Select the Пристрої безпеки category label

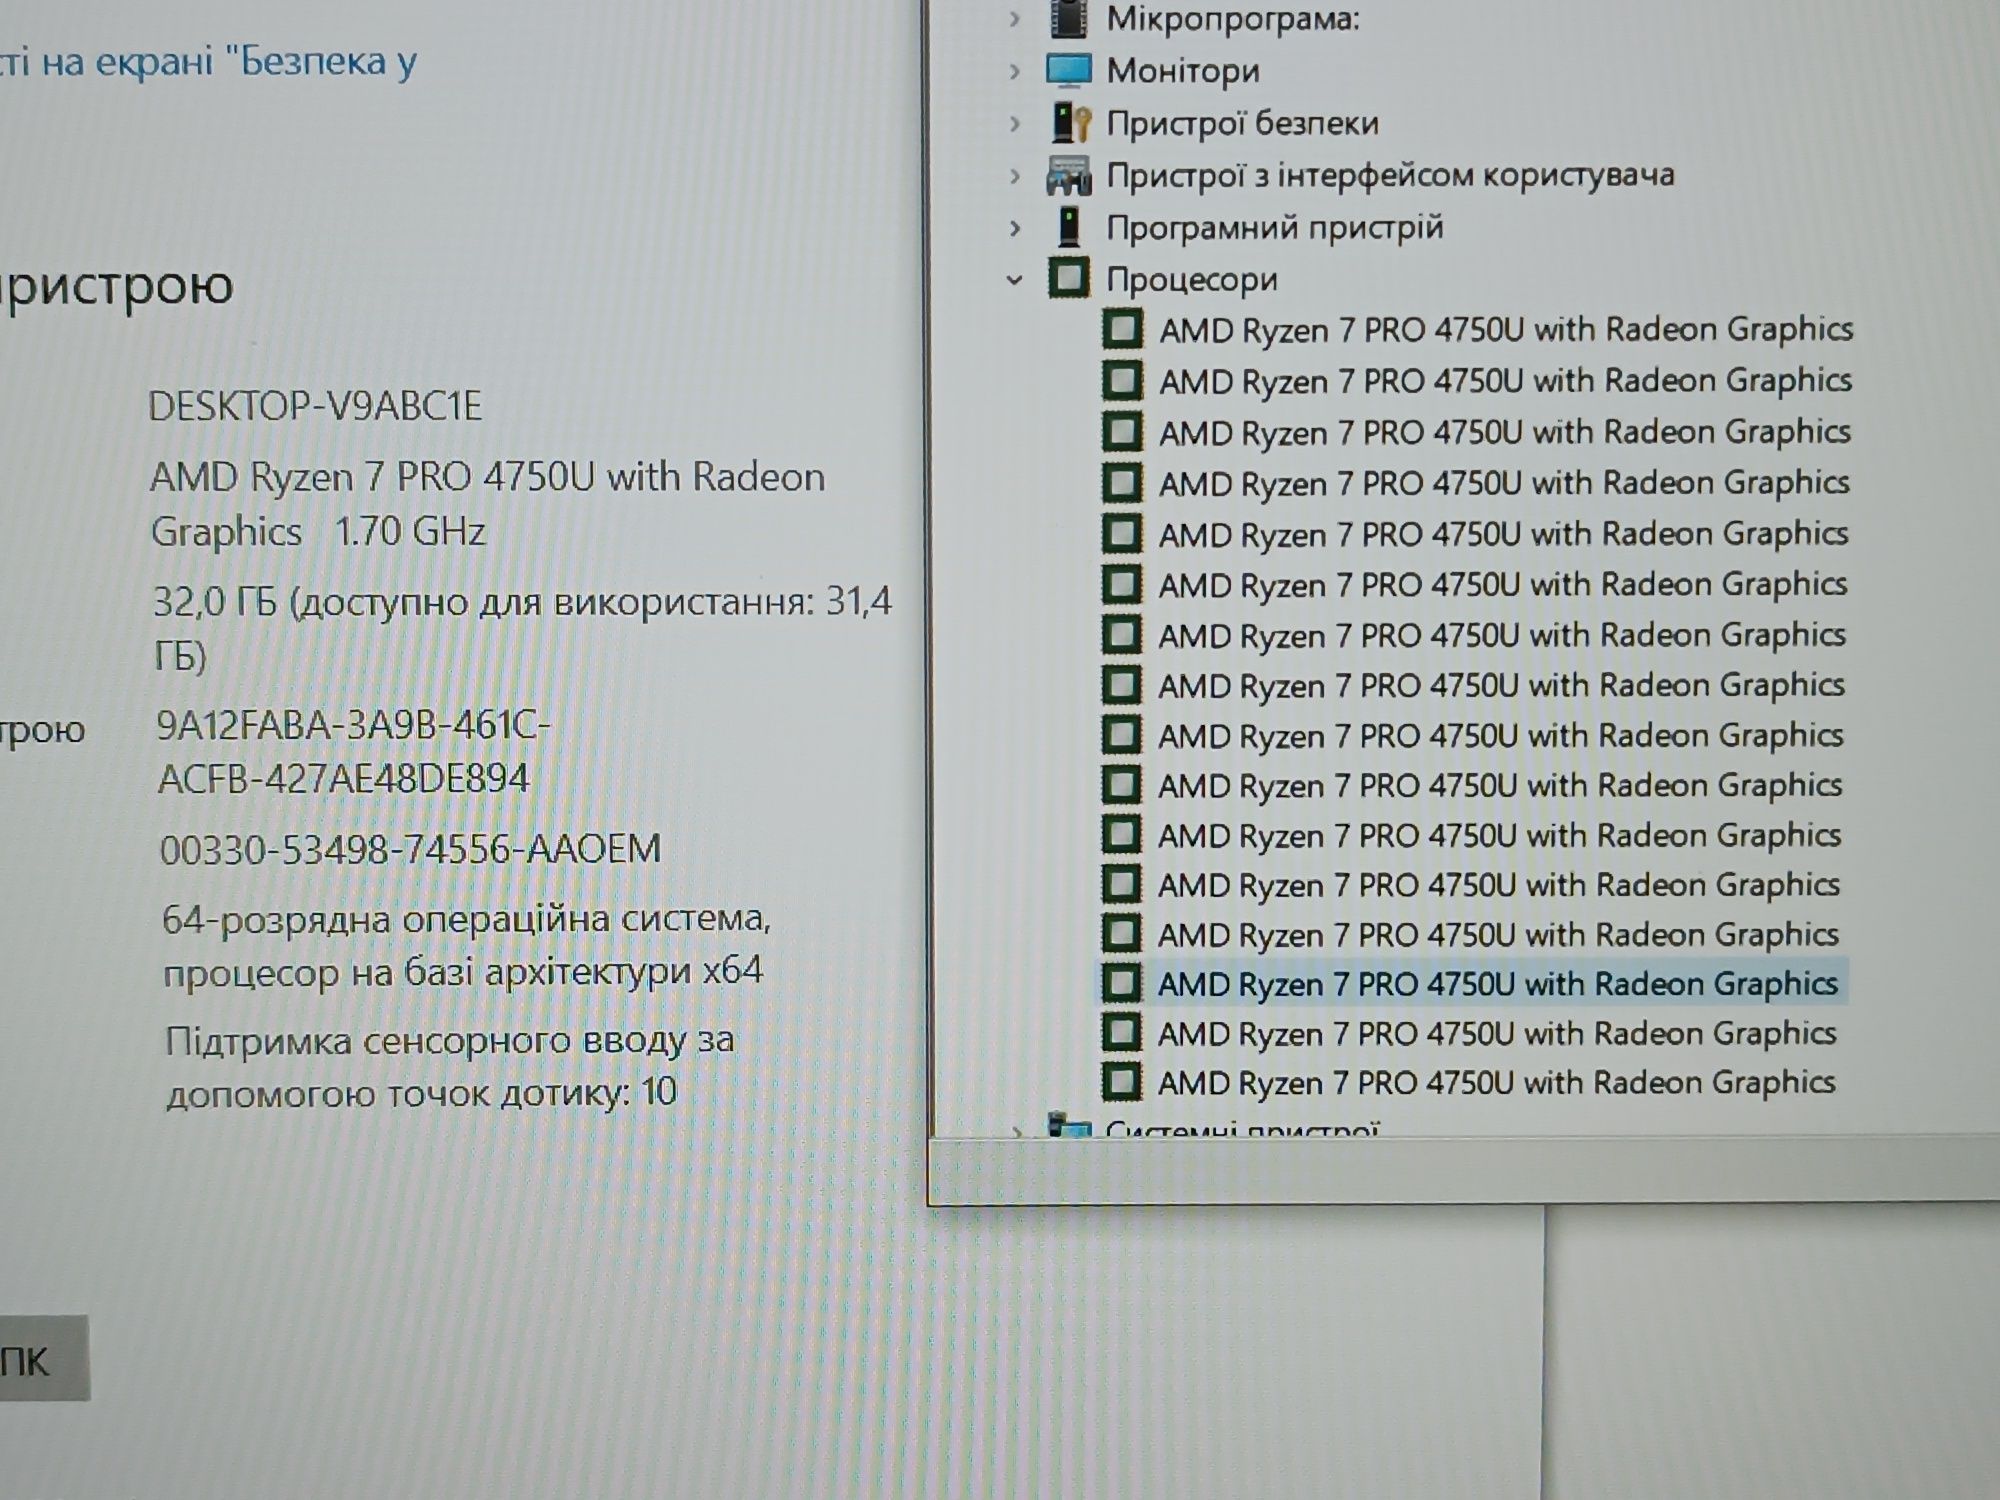[x=1243, y=123]
